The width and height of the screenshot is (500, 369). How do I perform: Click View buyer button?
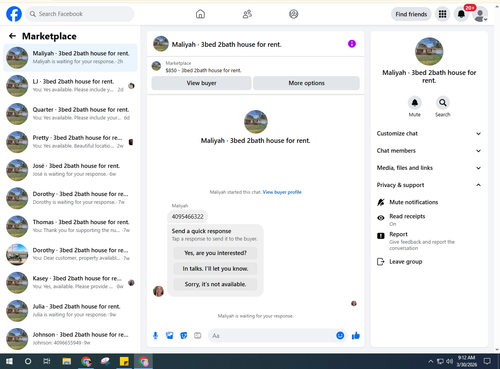[201, 83]
